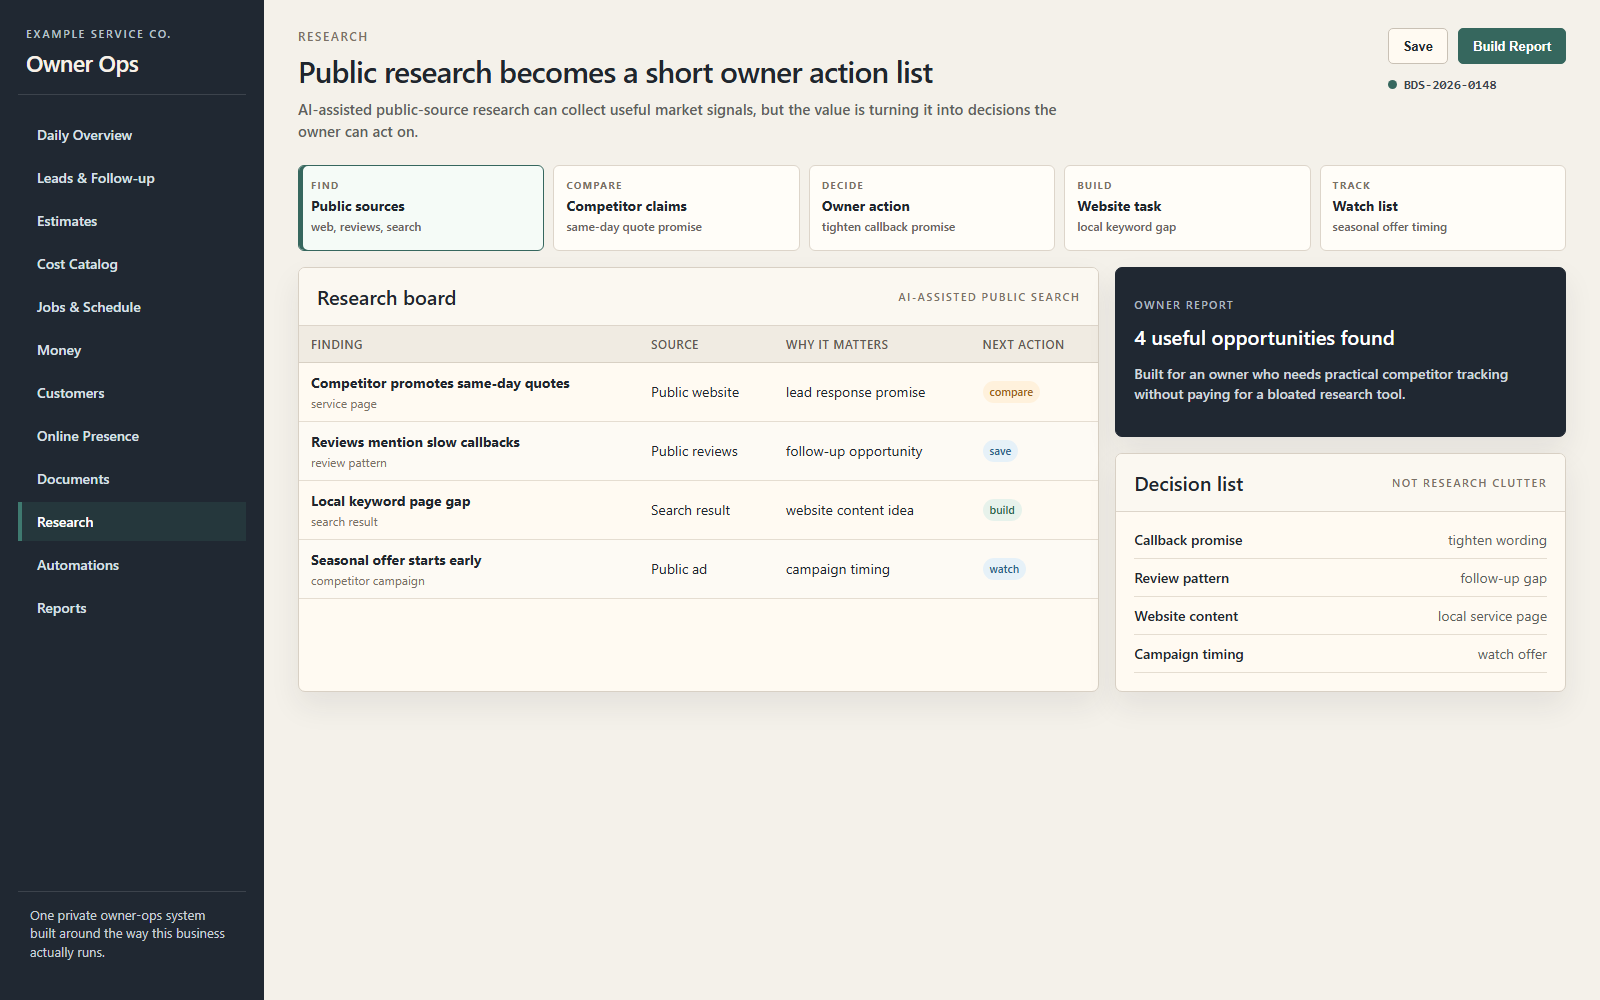Click the Build Report button

[1511, 46]
